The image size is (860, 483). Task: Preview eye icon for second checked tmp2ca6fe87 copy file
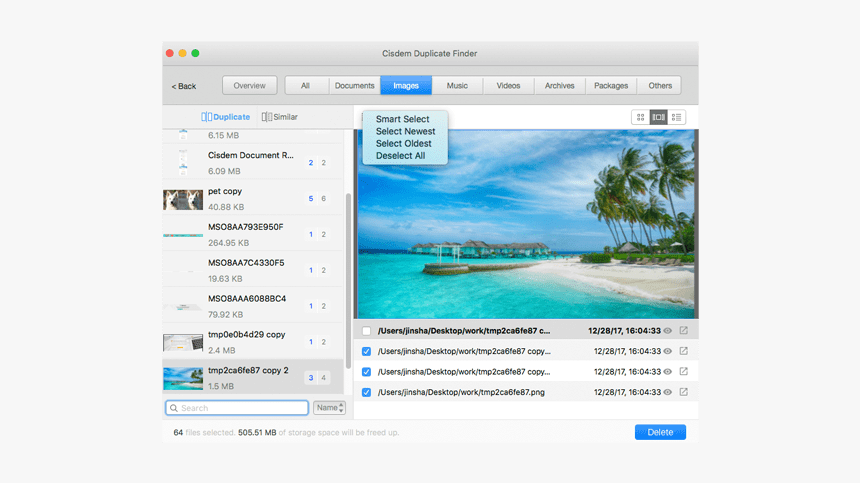(667, 371)
